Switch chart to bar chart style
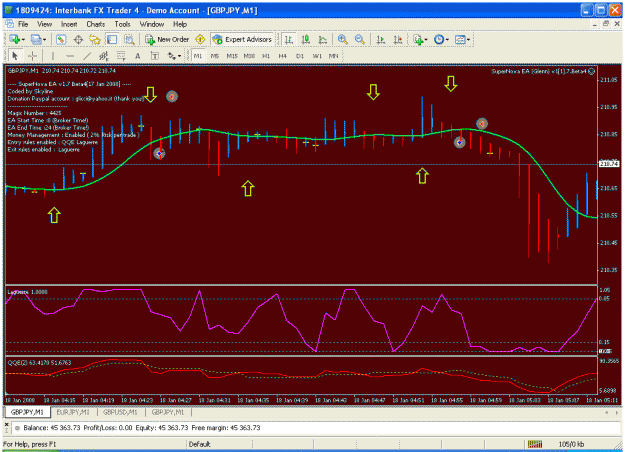 pos(288,39)
